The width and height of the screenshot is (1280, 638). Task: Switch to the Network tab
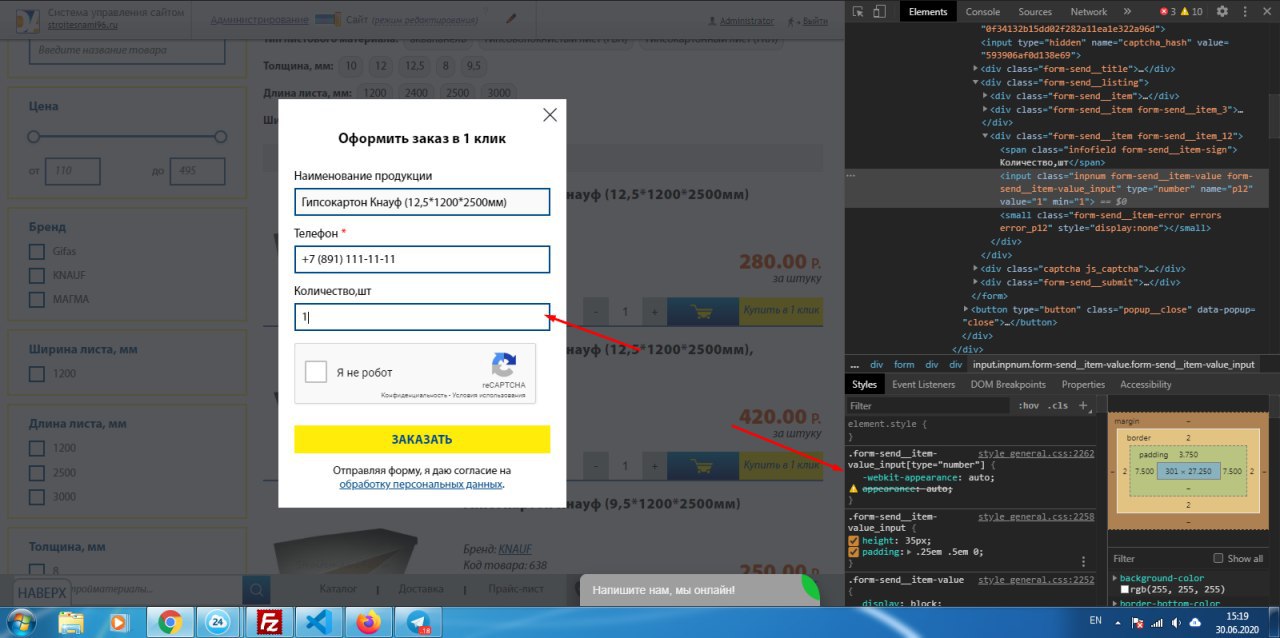tap(1089, 12)
